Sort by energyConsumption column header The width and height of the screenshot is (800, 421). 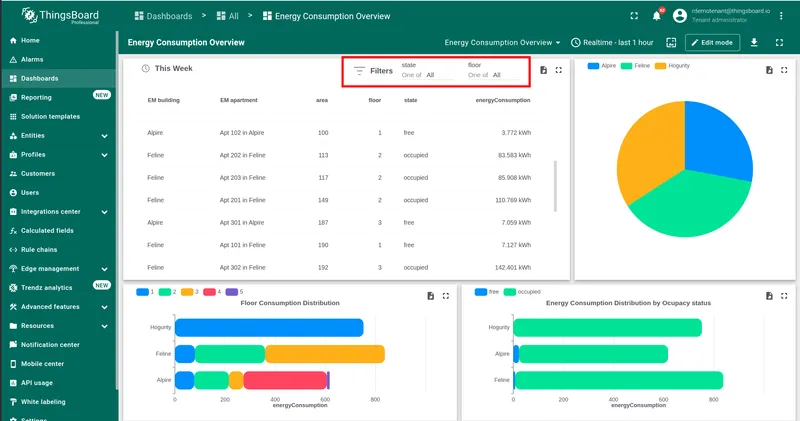(x=503, y=100)
